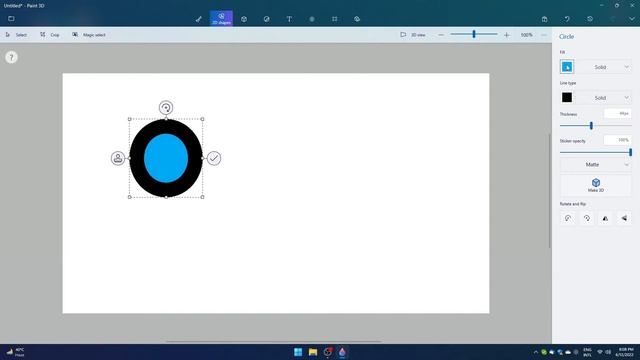Click the Sticker opacity value field
640x360 pixels.
point(618,140)
